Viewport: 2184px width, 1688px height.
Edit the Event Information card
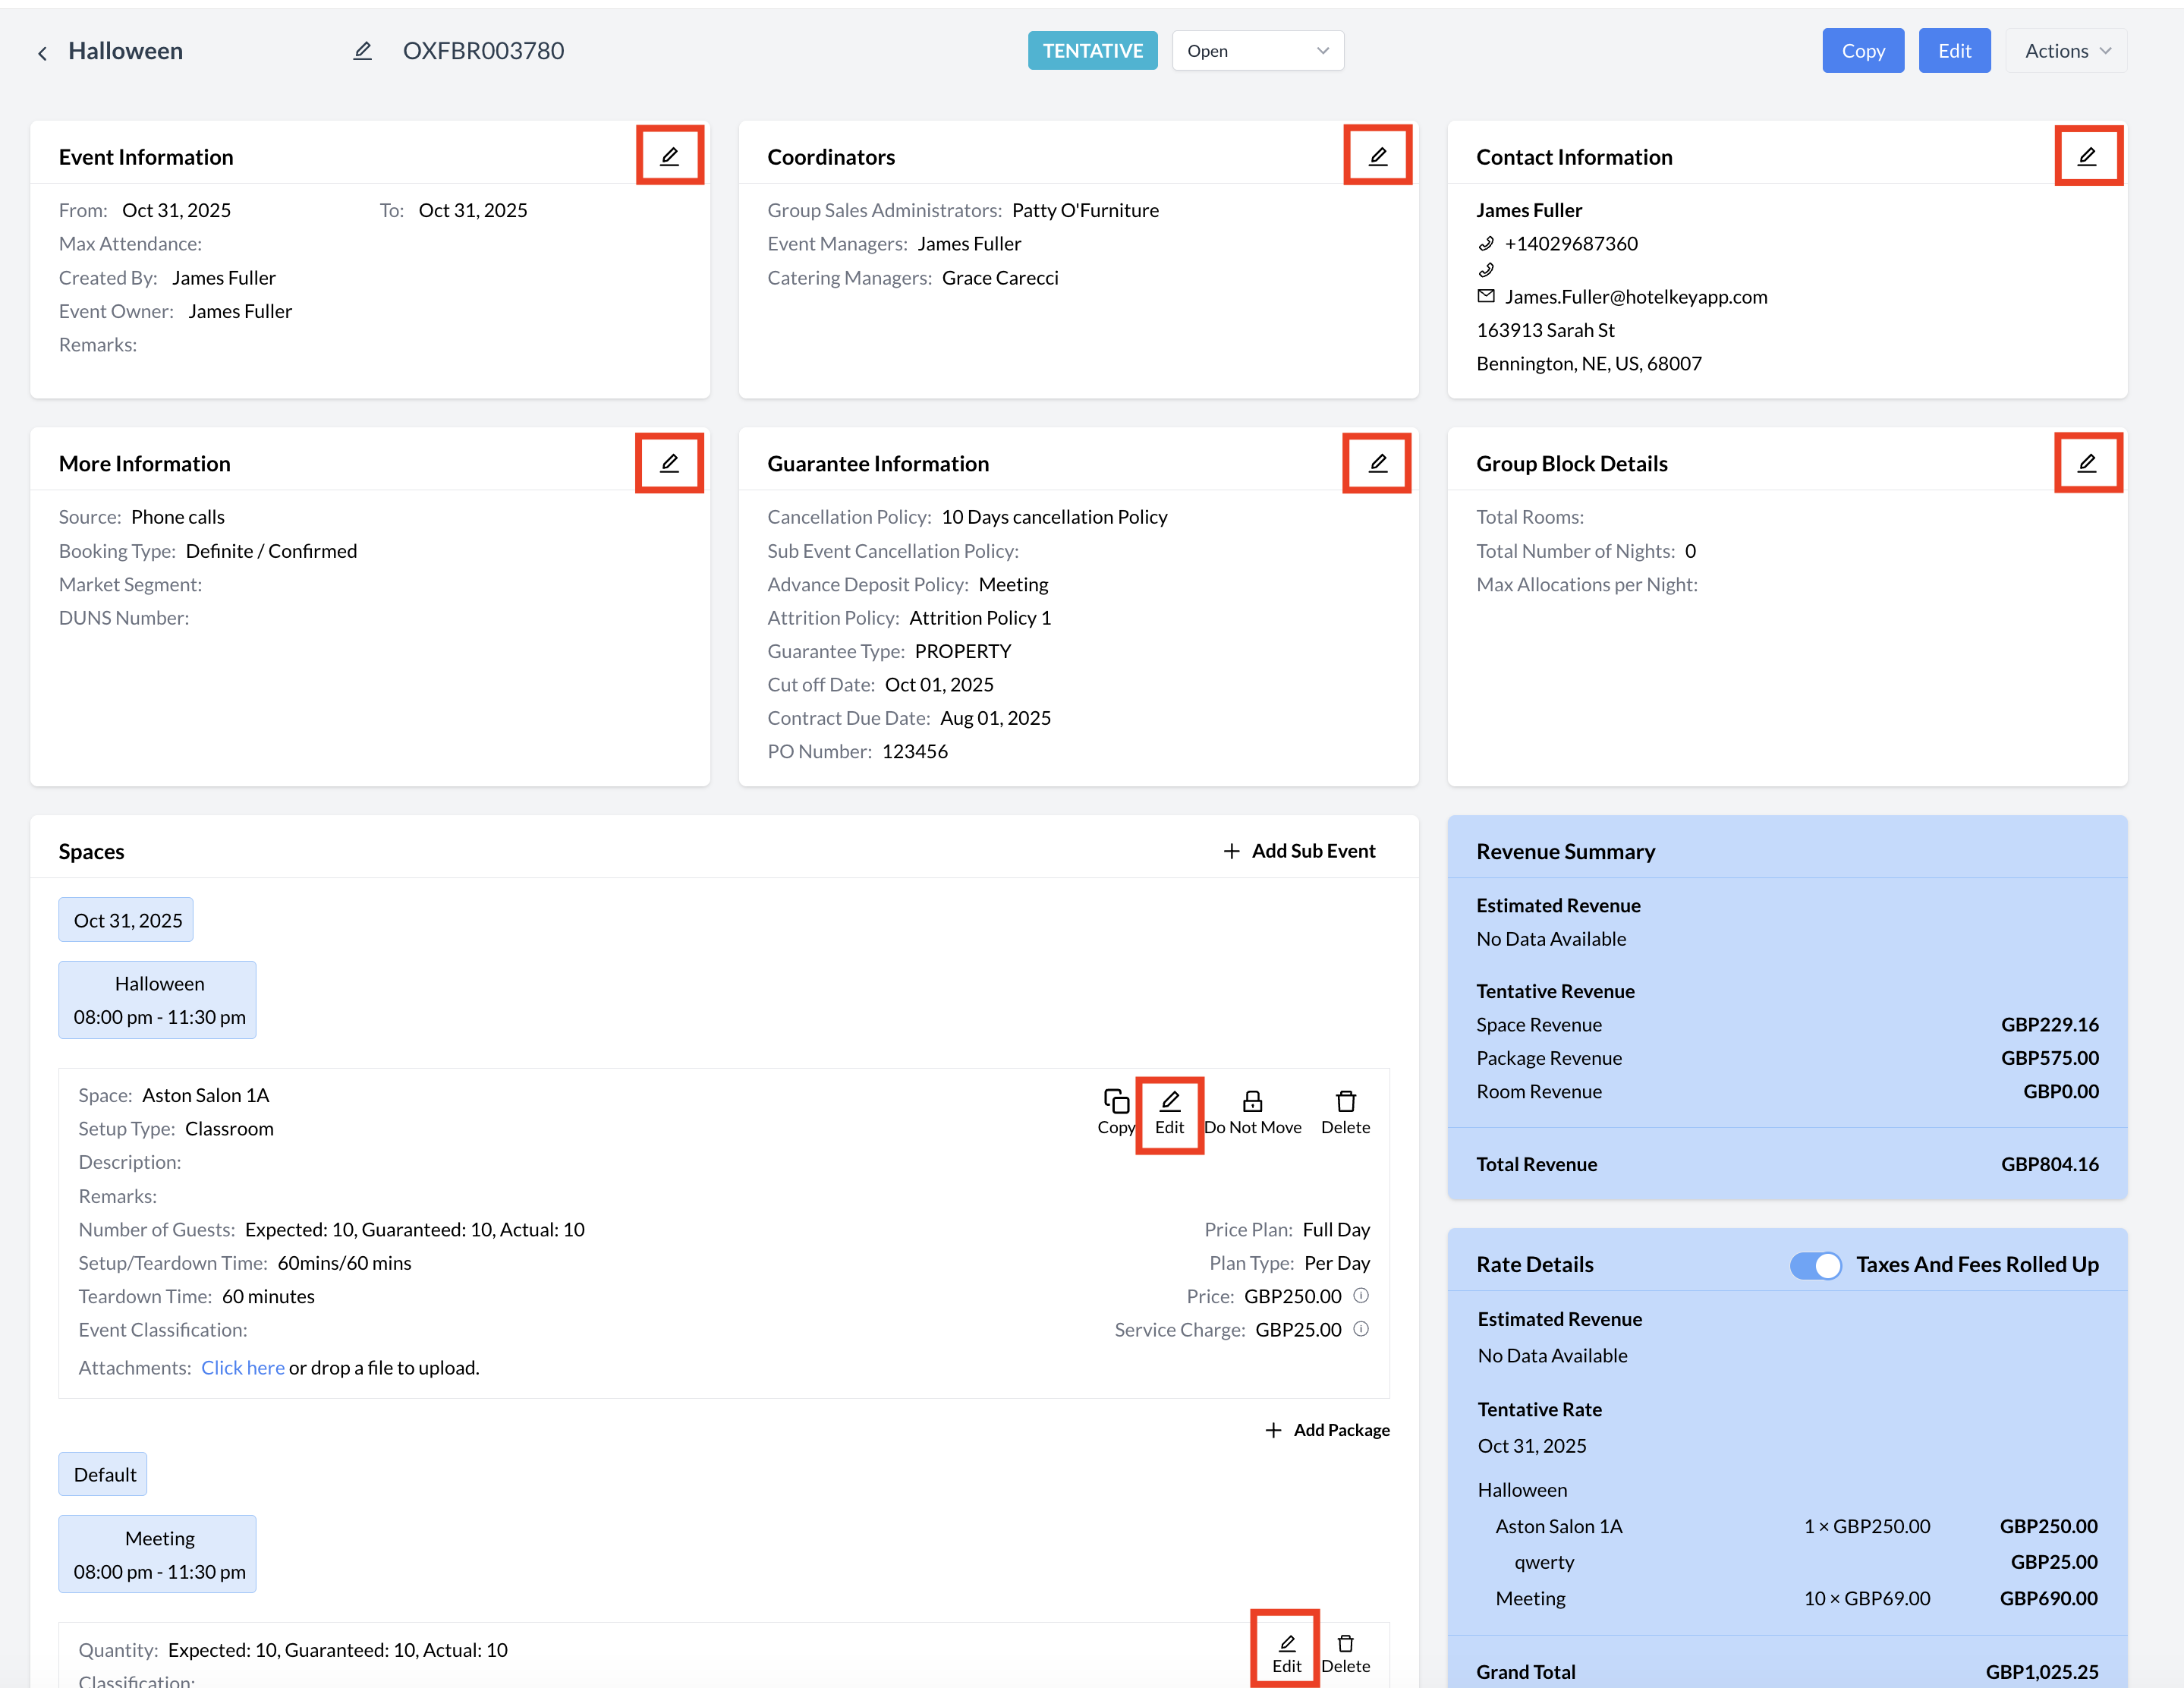[669, 156]
